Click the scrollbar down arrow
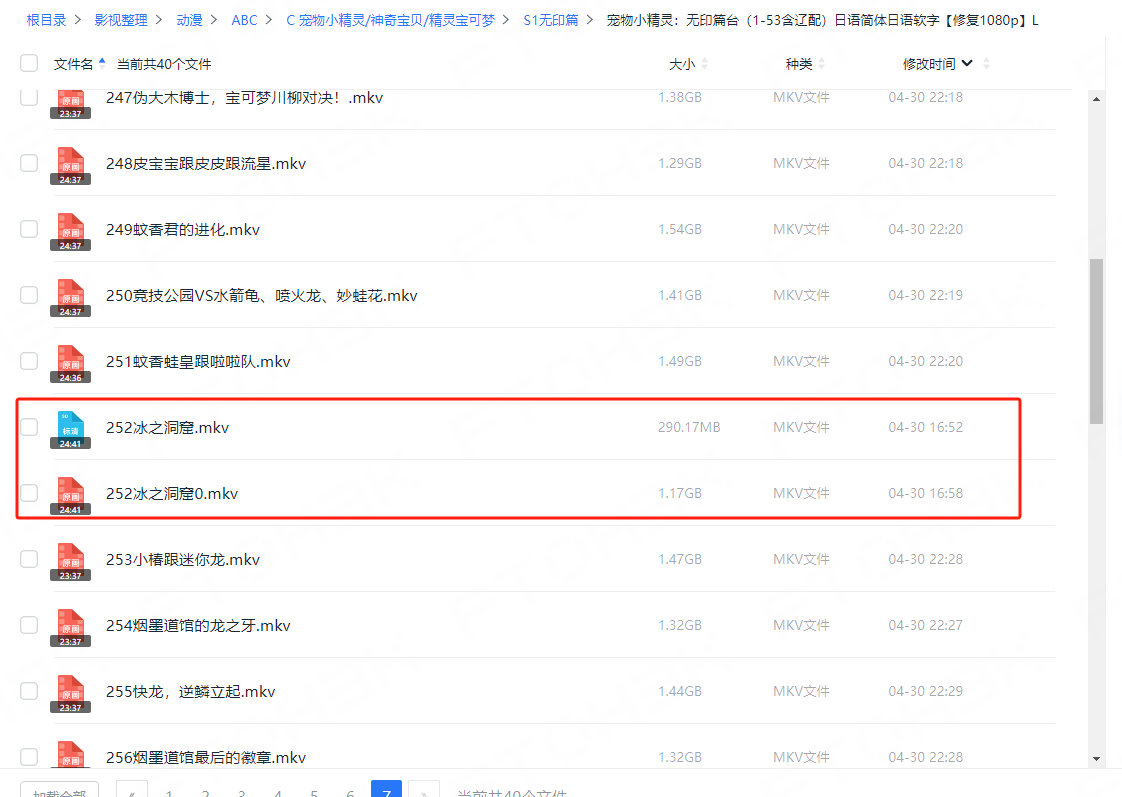Viewport: 1122px width, 797px height. 1096,759
